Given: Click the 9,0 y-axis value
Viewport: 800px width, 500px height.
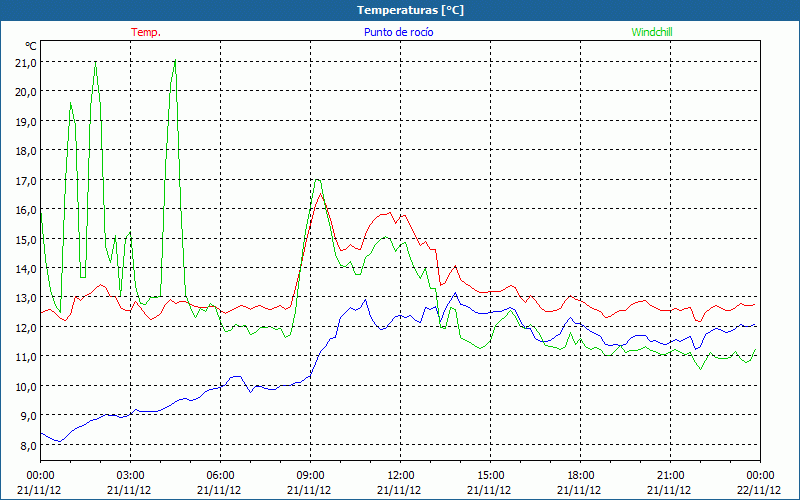Looking at the screenshot, I should (x=30, y=416).
